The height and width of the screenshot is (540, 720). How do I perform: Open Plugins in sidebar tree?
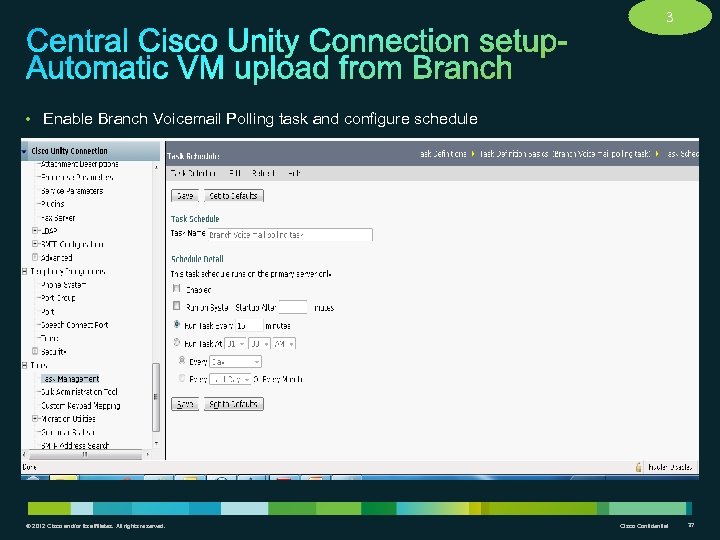pyautogui.click(x=52, y=204)
